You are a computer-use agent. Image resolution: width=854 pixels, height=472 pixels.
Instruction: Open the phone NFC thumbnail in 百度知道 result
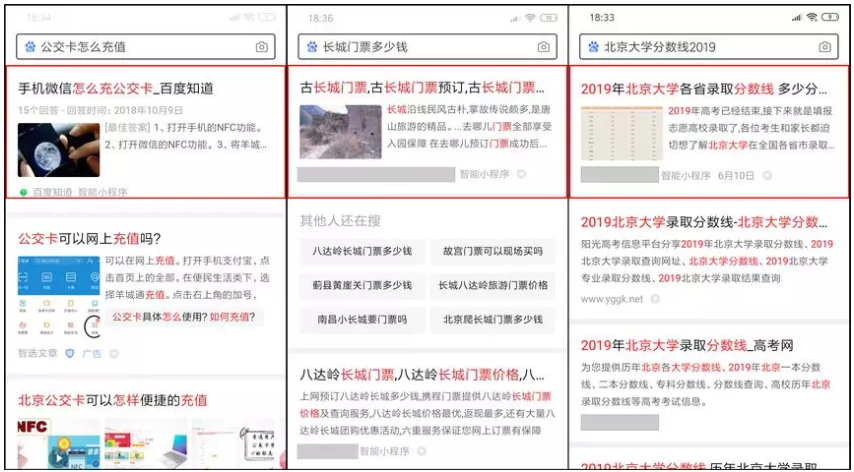pos(59,150)
